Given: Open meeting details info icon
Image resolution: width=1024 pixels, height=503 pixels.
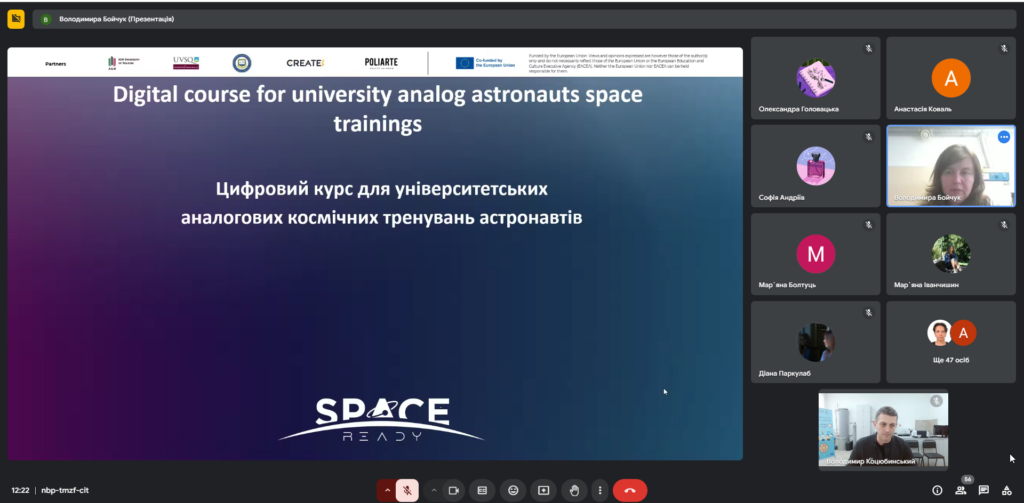Looking at the screenshot, I should [x=937, y=490].
